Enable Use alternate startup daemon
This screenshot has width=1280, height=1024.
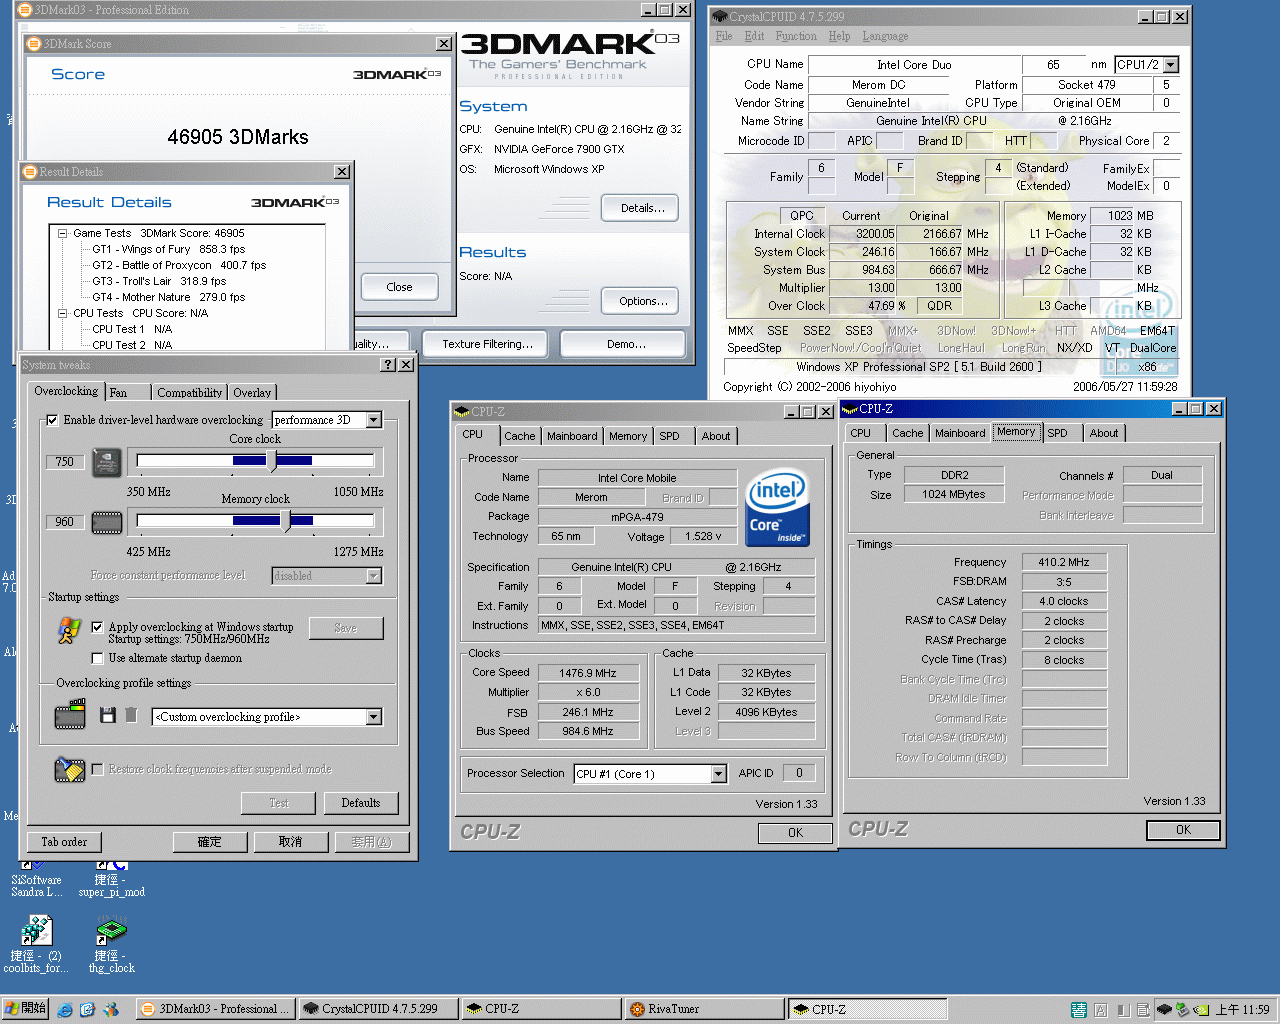pyautogui.click(x=97, y=658)
